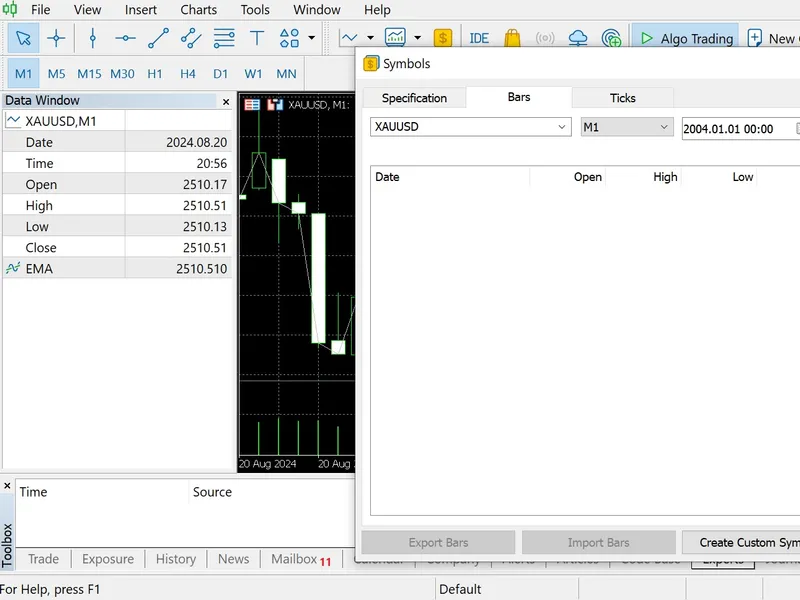The width and height of the screenshot is (800, 600).
Task: Switch chart to MN timeframe
Action: click(286, 74)
